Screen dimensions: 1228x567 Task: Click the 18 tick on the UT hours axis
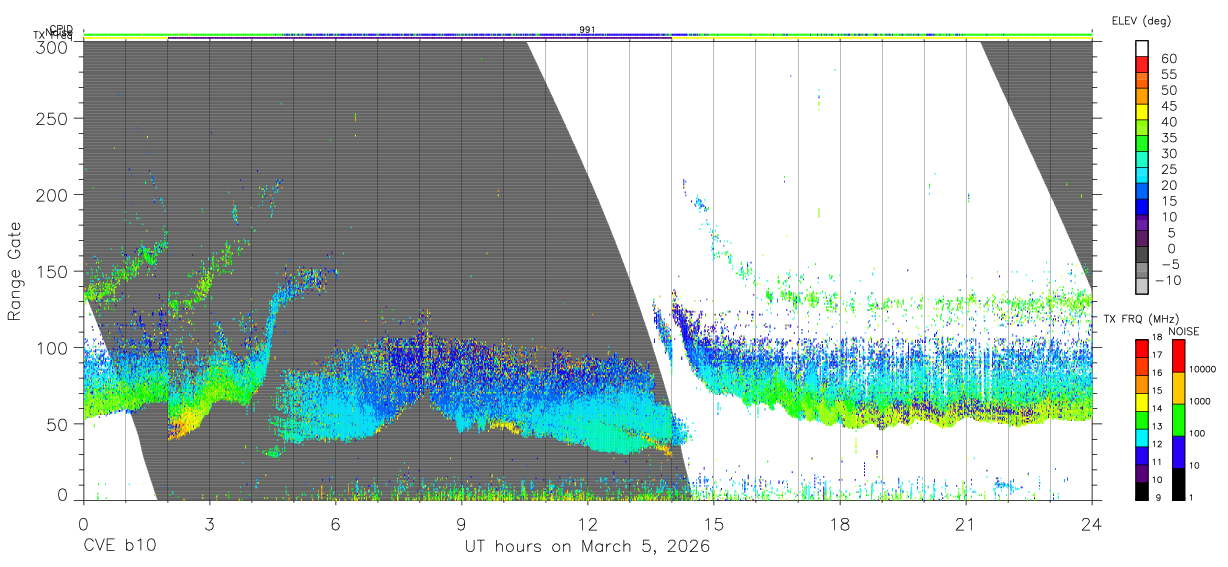[839, 523]
